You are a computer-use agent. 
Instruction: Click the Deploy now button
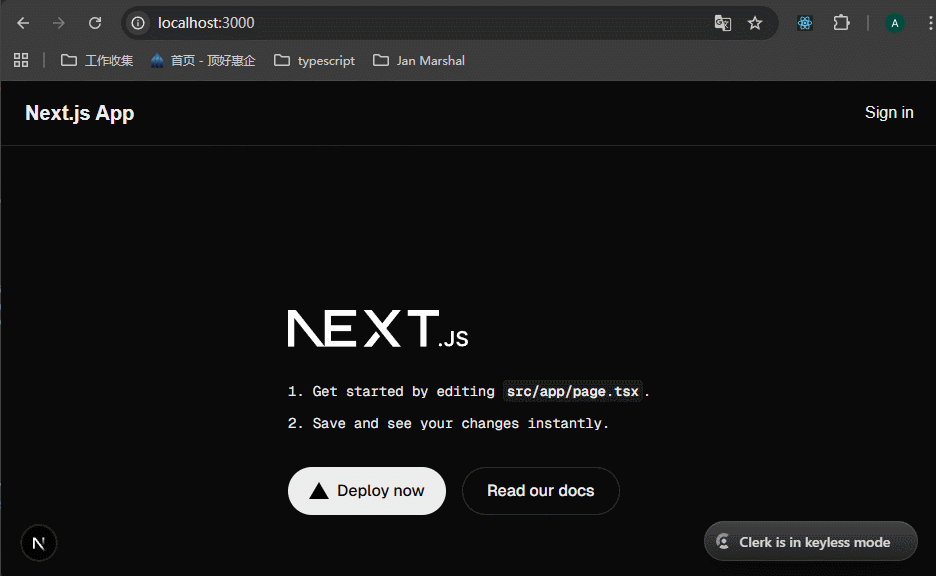[x=366, y=491]
